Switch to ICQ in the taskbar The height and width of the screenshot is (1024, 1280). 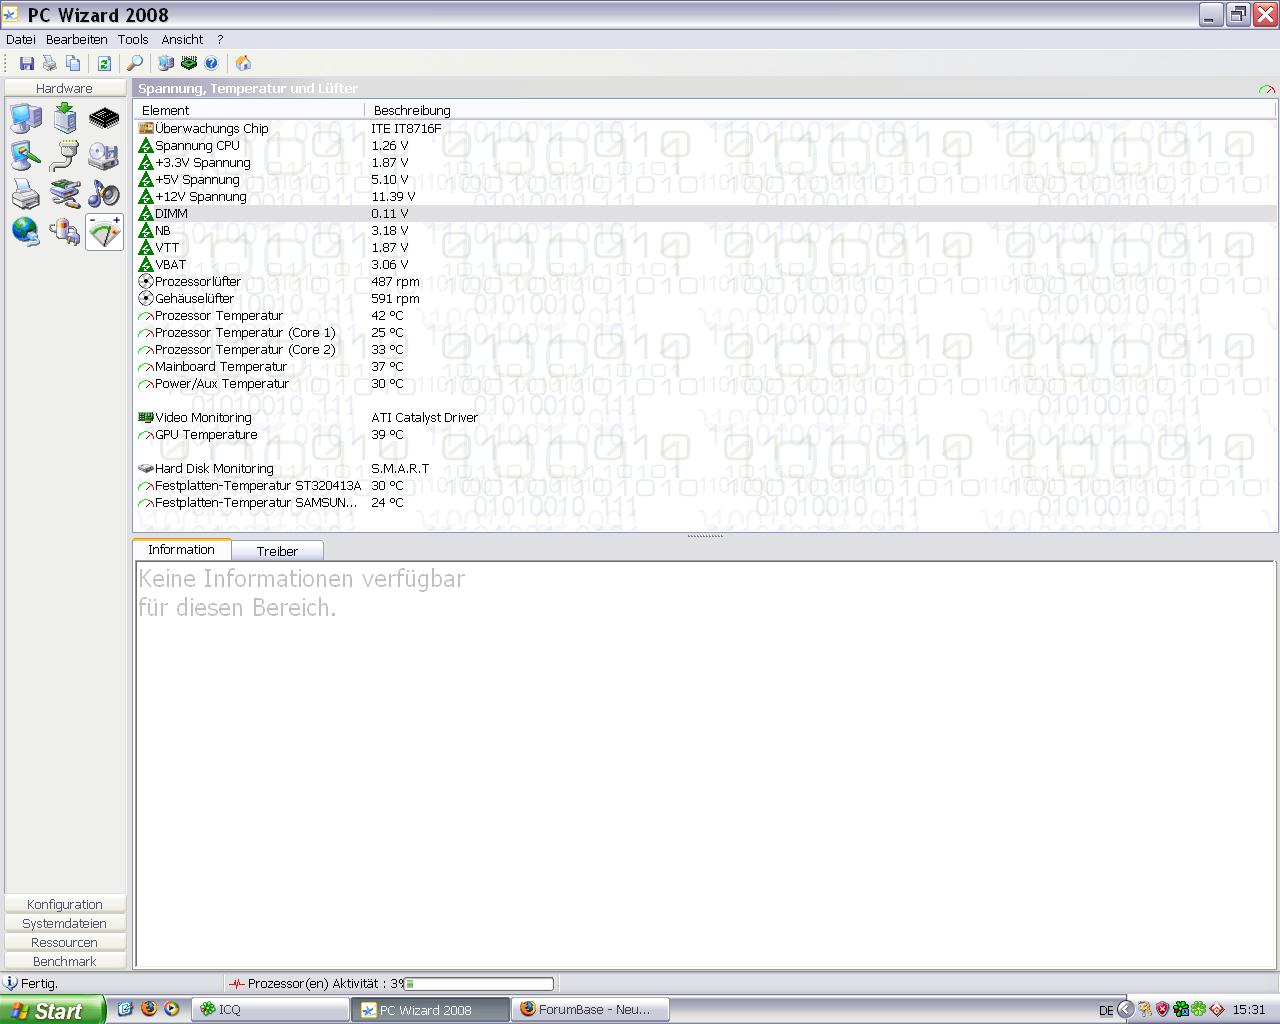point(271,1010)
